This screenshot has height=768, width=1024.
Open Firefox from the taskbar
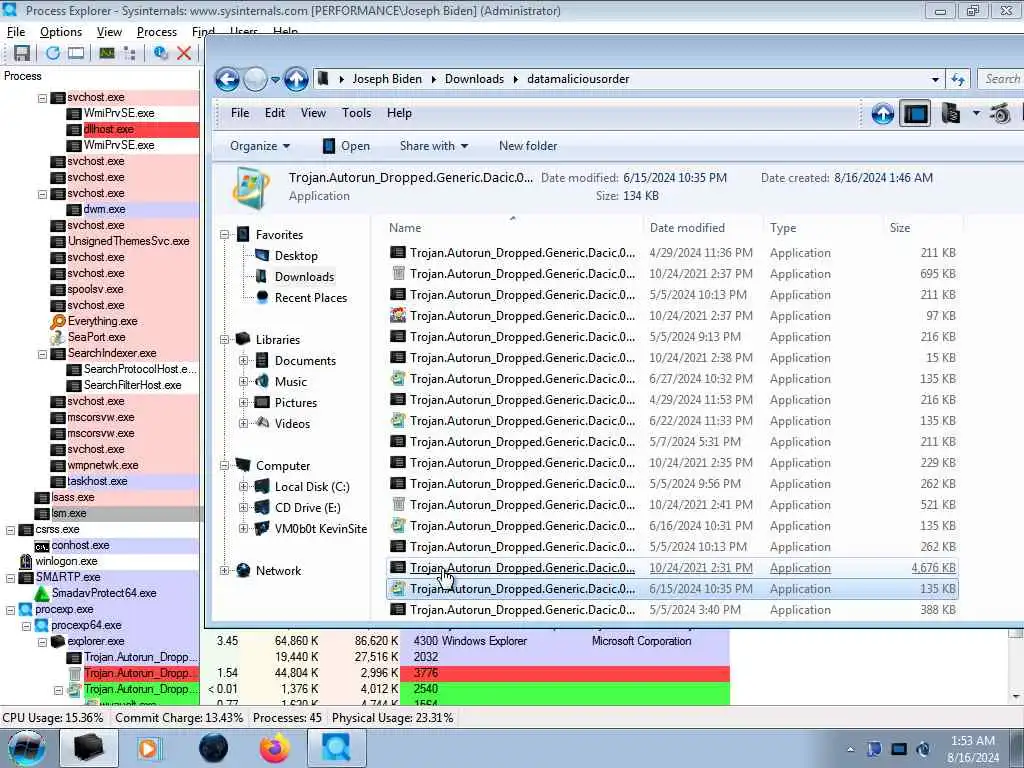(x=274, y=748)
